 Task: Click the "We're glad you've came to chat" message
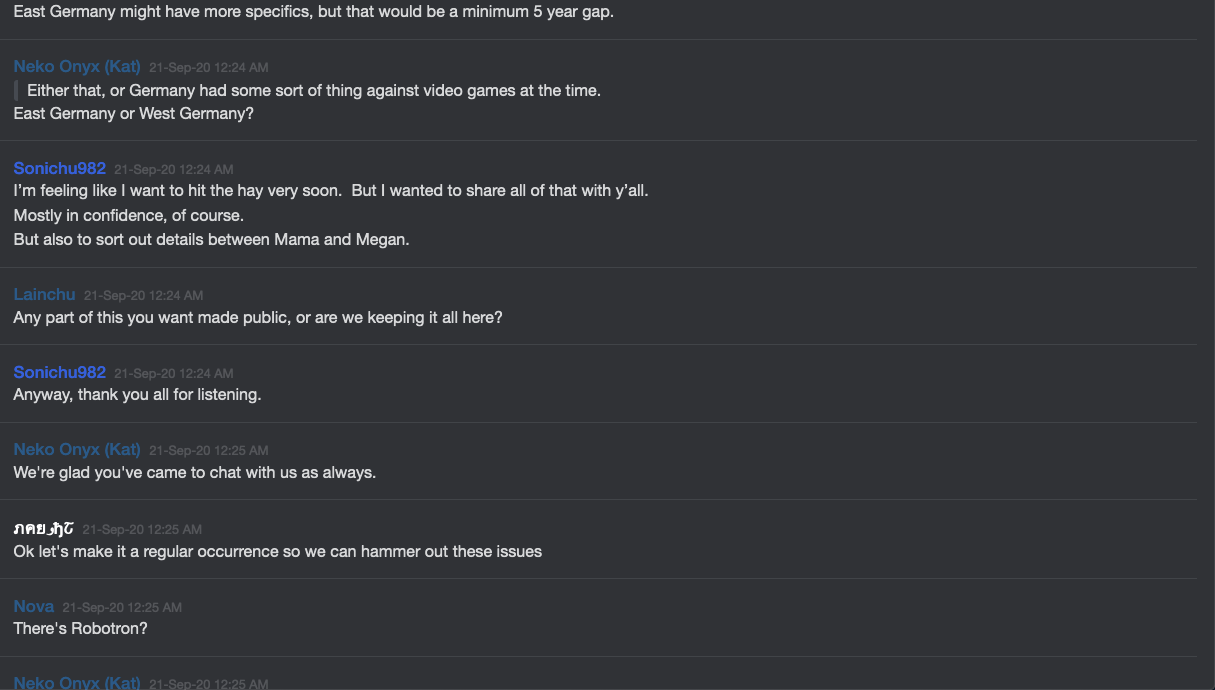194,473
